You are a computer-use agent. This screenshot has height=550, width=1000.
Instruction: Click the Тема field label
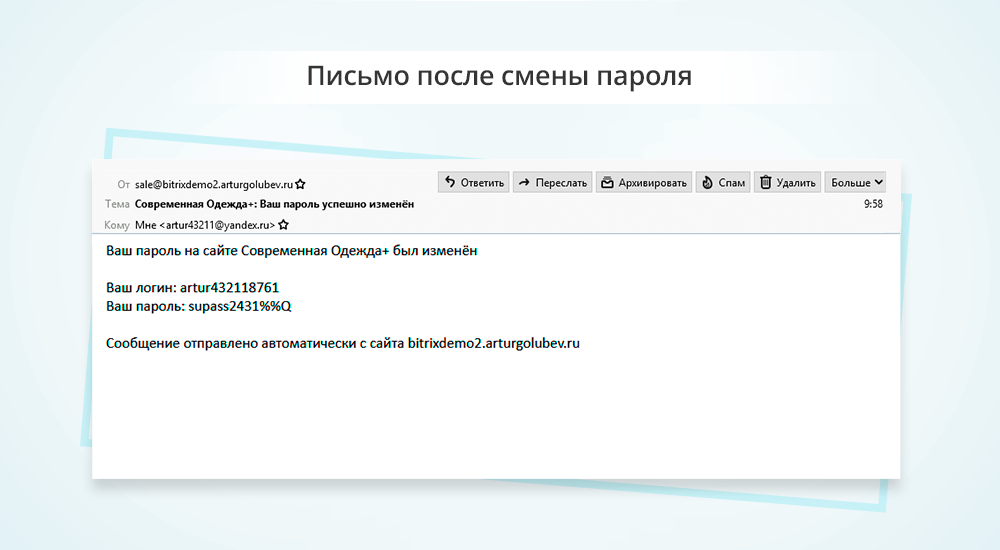pos(117,204)
